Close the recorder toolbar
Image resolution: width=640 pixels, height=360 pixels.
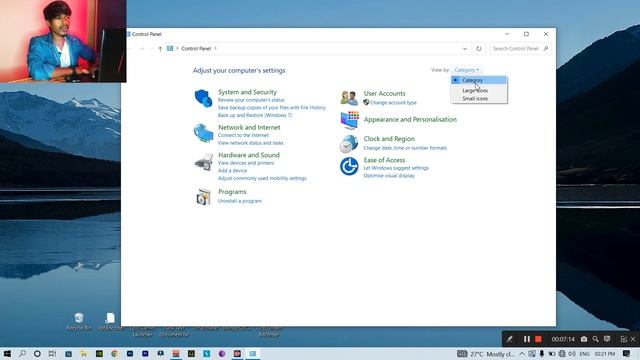click(x=633, y=339)
